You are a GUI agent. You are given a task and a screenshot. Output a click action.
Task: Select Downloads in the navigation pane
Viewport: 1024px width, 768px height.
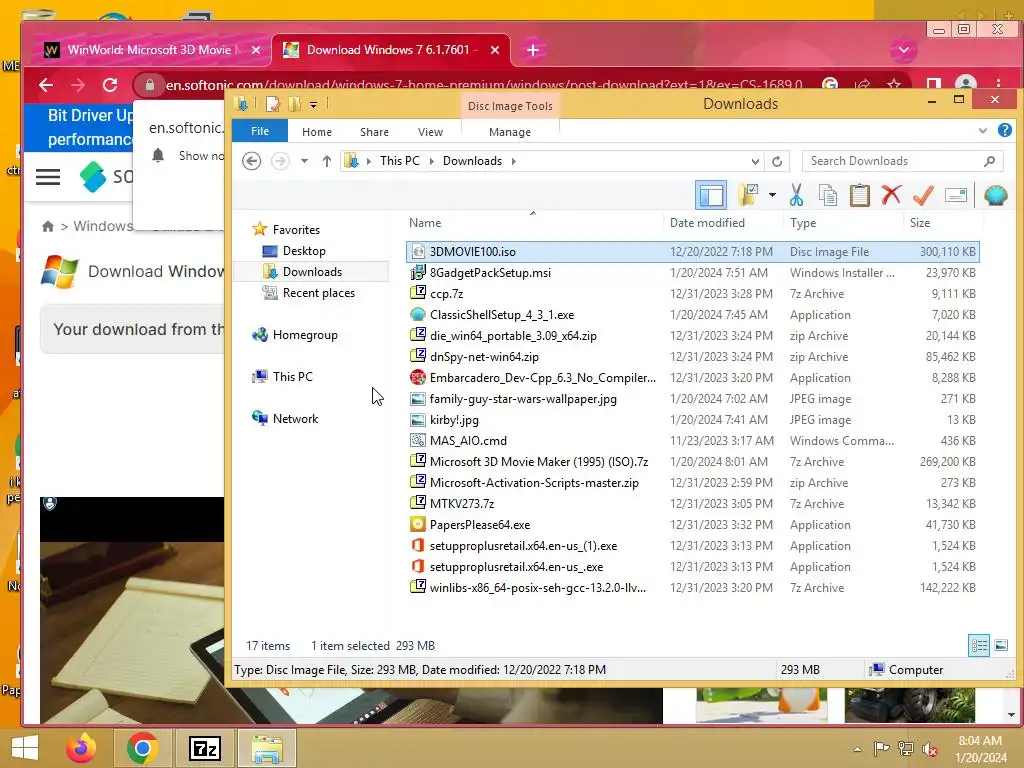pyautogui.click(x=312, y=272)
